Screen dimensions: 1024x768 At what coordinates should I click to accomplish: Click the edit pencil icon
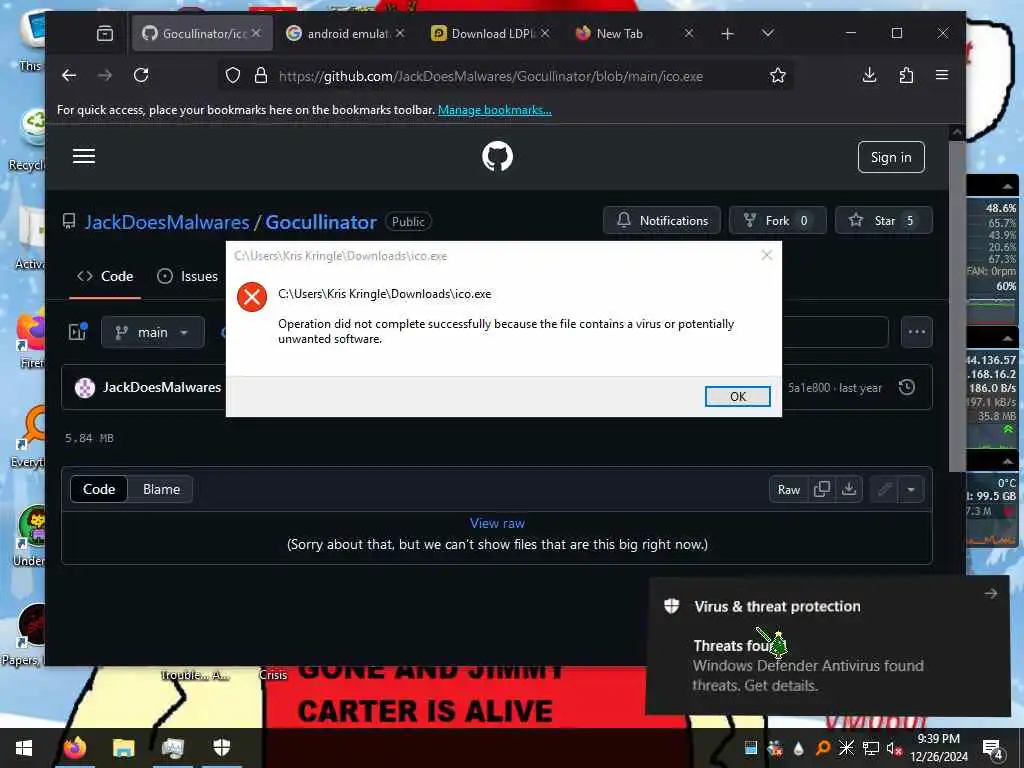(884, 489)
